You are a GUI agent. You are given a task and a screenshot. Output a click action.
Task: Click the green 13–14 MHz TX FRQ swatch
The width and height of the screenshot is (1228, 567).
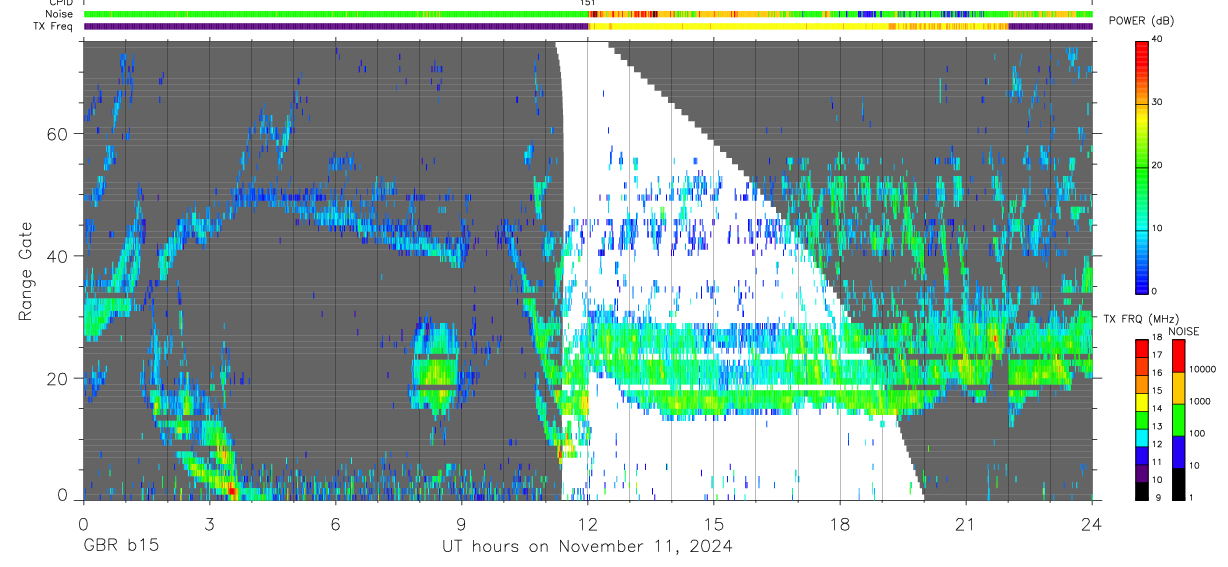pyautogui.click(x=1142, y=419)
